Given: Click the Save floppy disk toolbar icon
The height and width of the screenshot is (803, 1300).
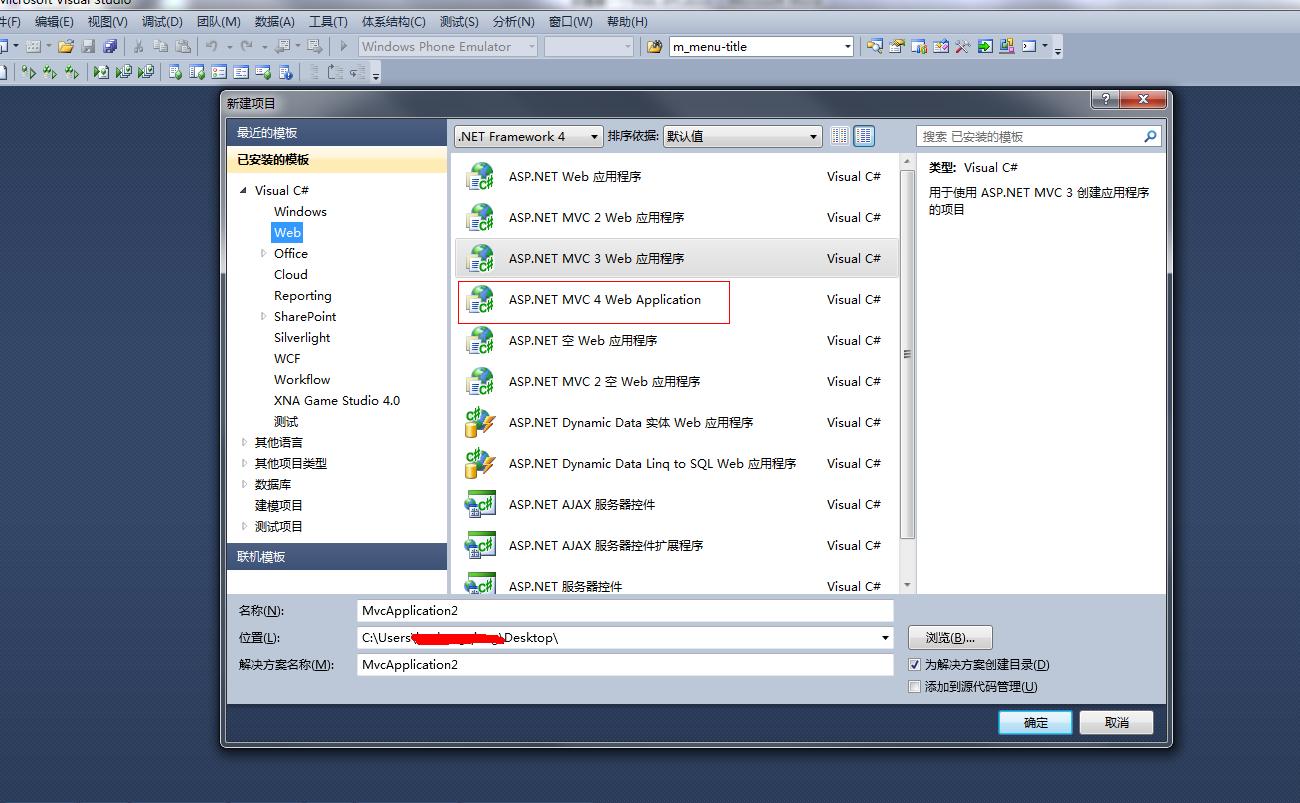Looking at the screenshot, I should point(88,46).
